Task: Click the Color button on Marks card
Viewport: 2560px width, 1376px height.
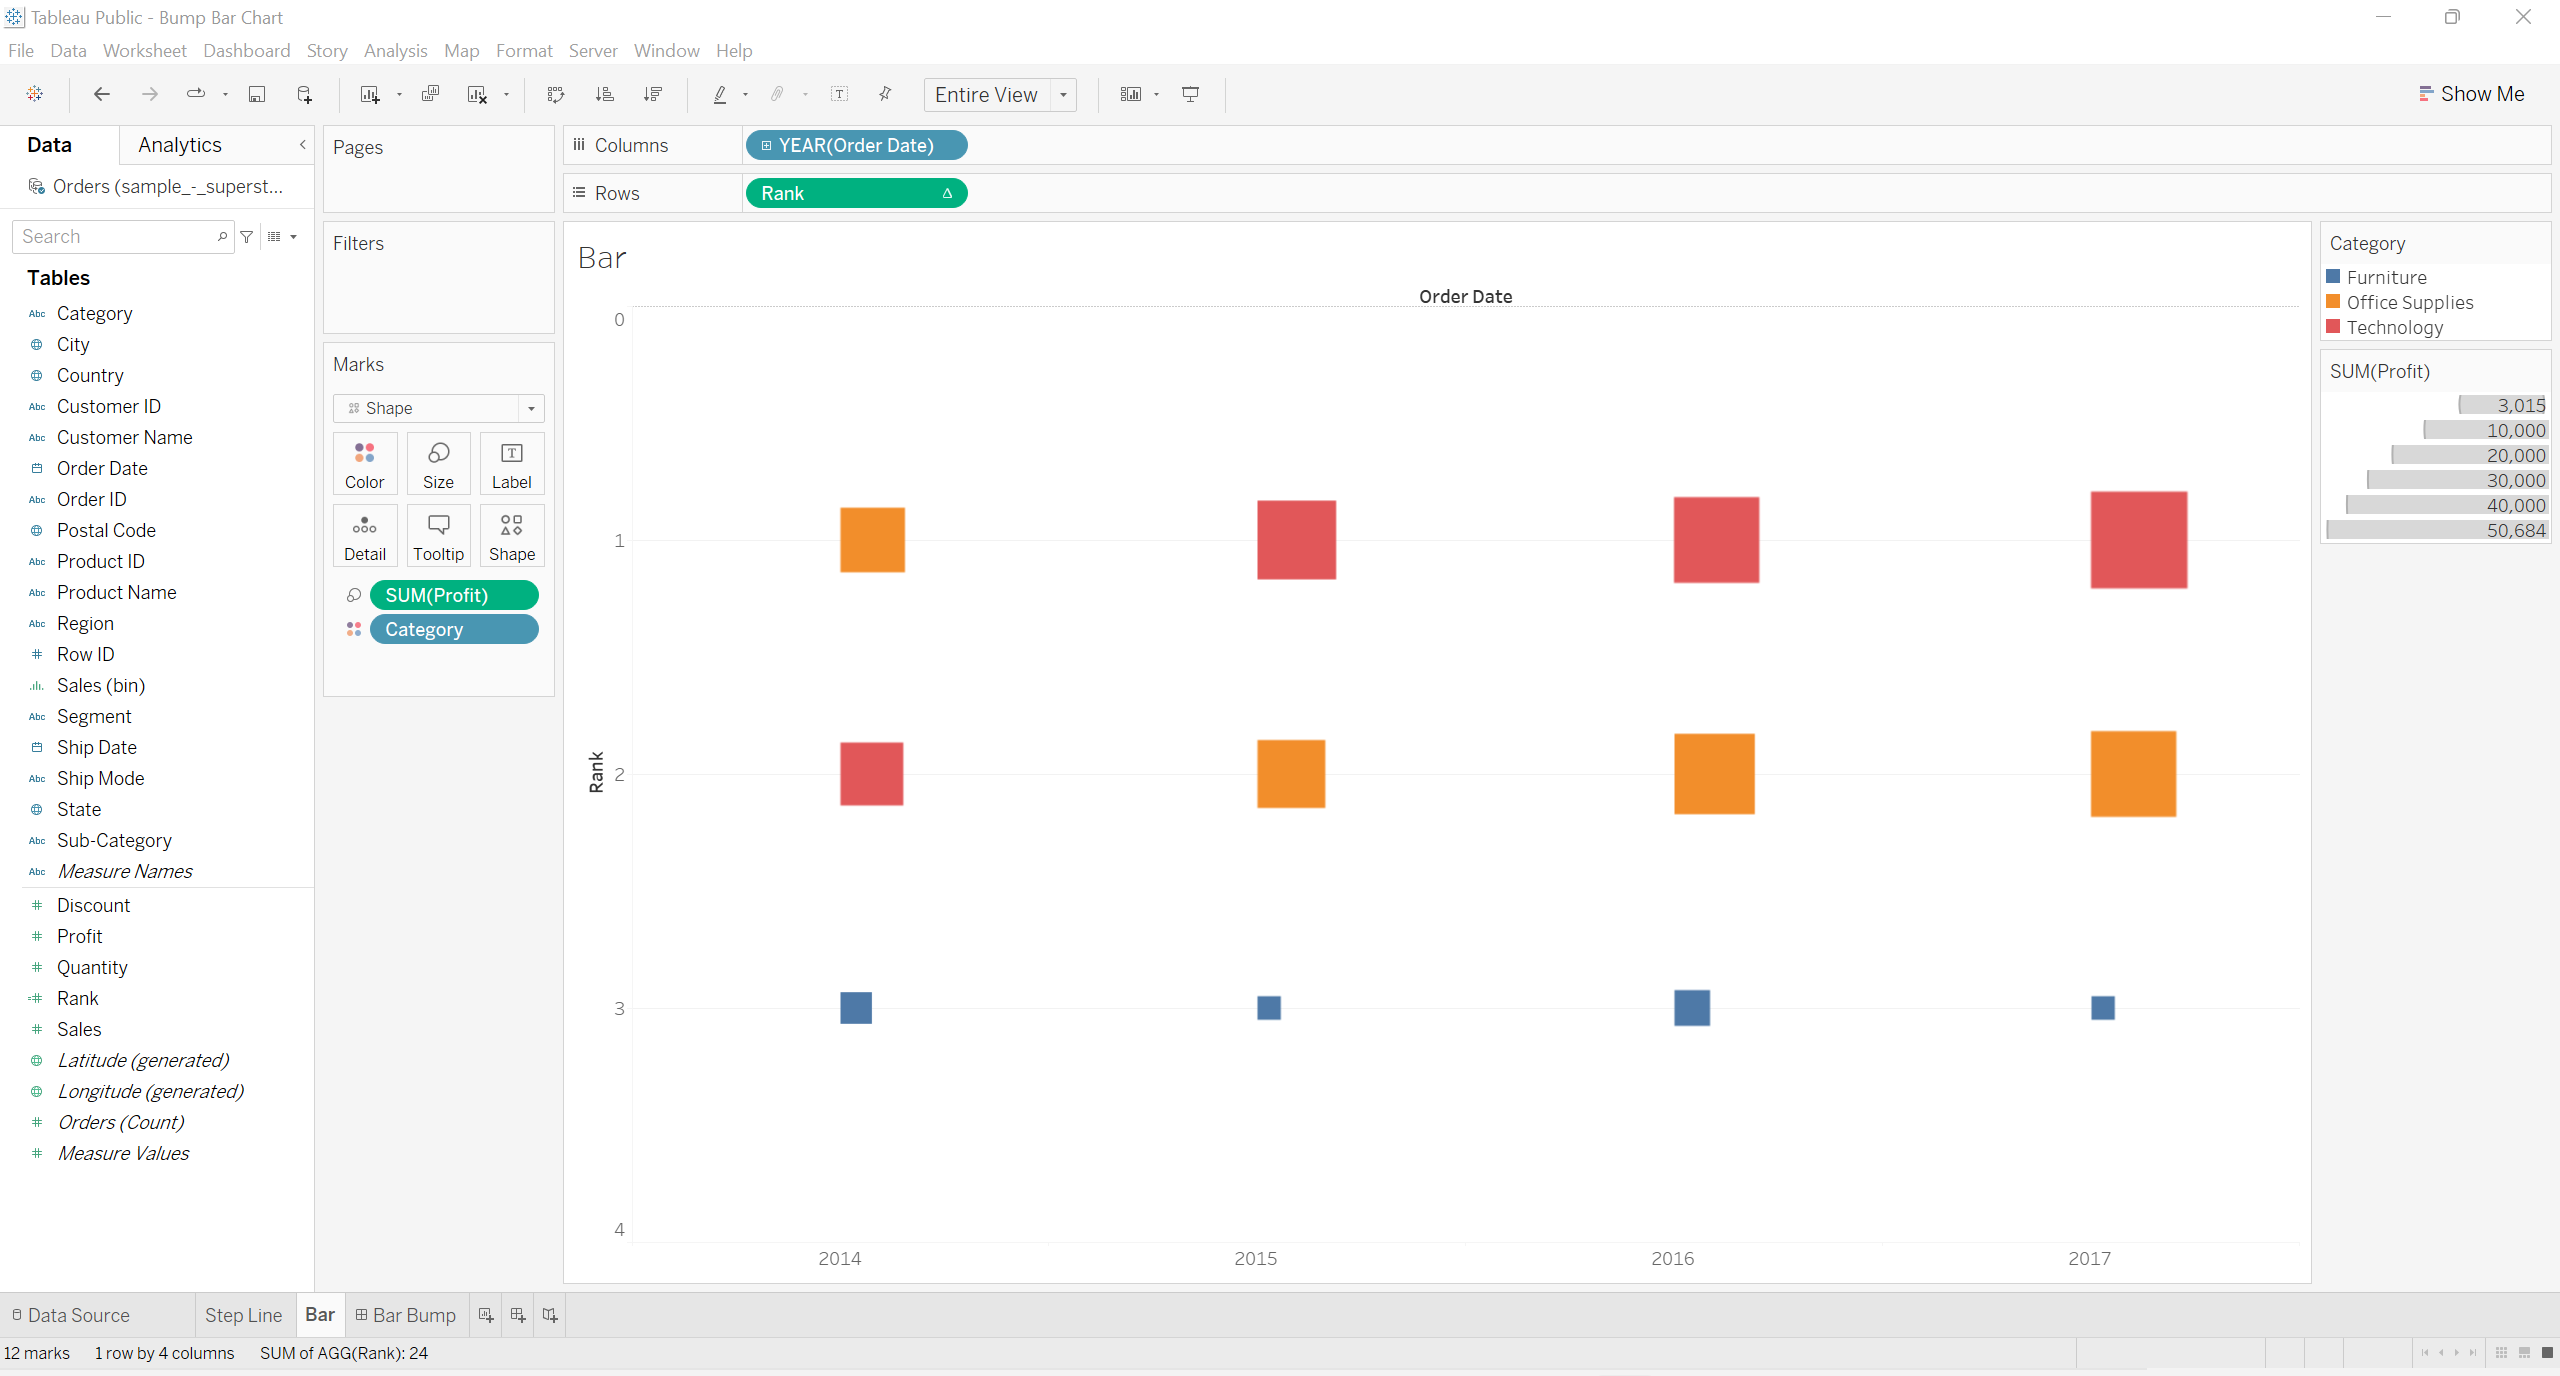Action: click(365, 464)
